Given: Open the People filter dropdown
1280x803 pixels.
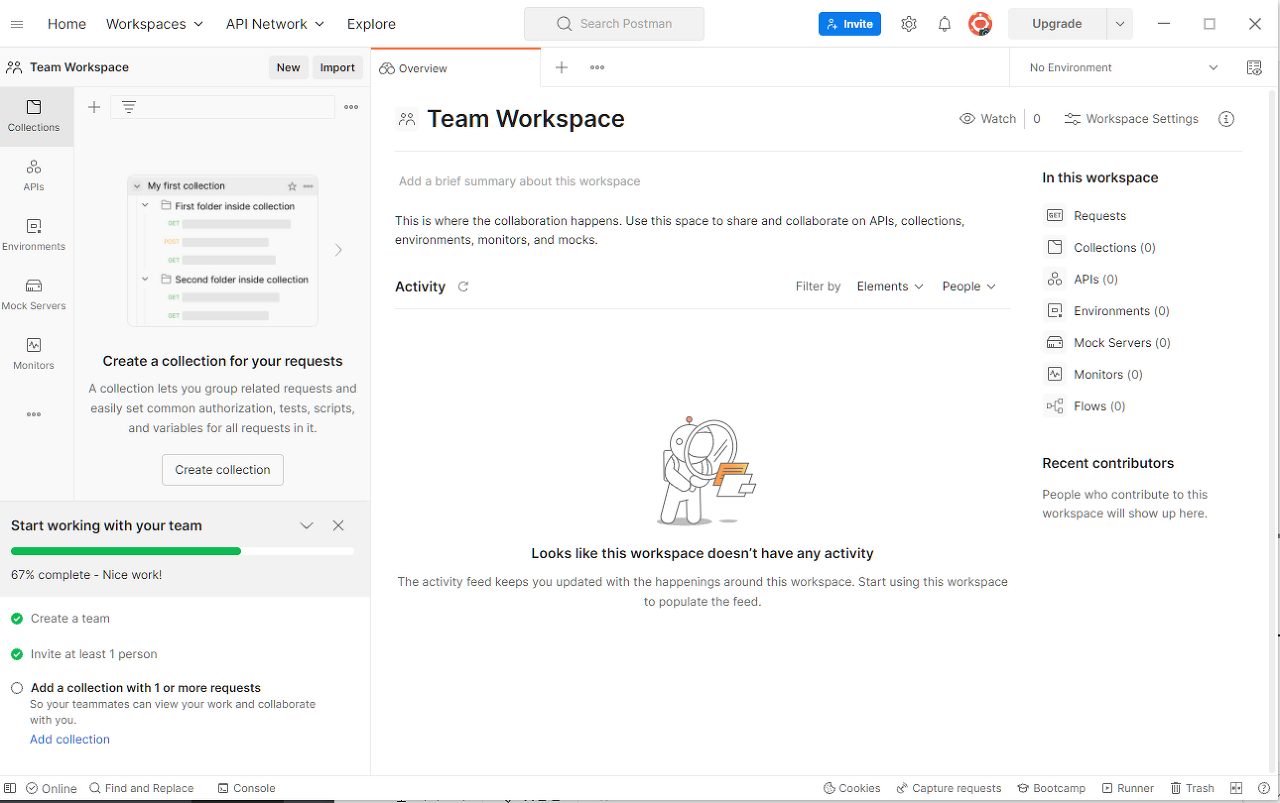Looking at the screenshot, I should [x=969, y=286].
